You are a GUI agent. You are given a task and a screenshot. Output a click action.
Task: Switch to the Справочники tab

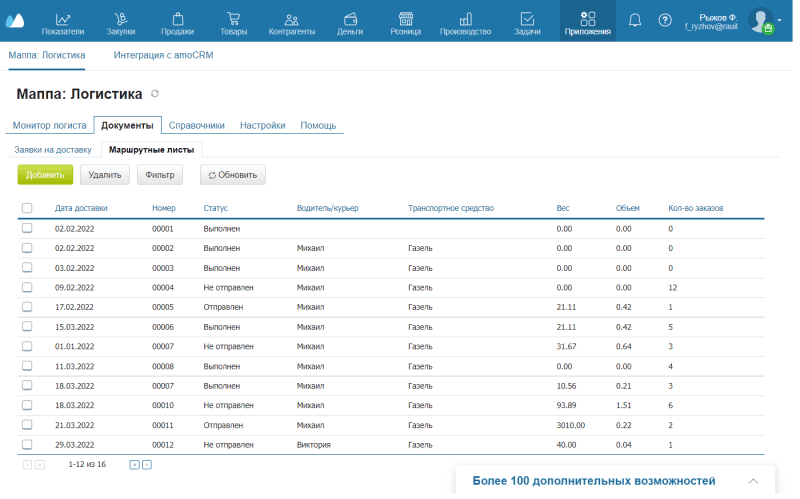point(196,126)
